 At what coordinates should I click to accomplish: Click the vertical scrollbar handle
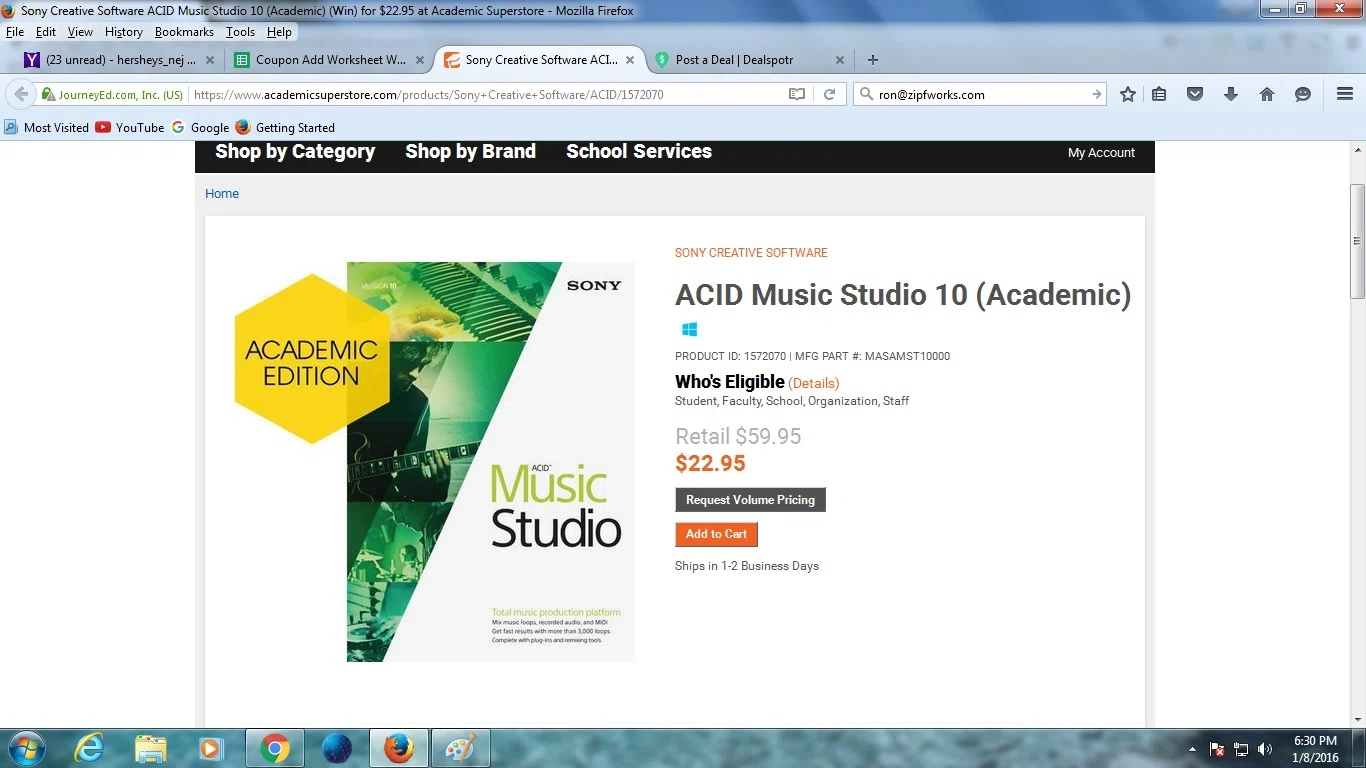click(x=1357, y=241)
